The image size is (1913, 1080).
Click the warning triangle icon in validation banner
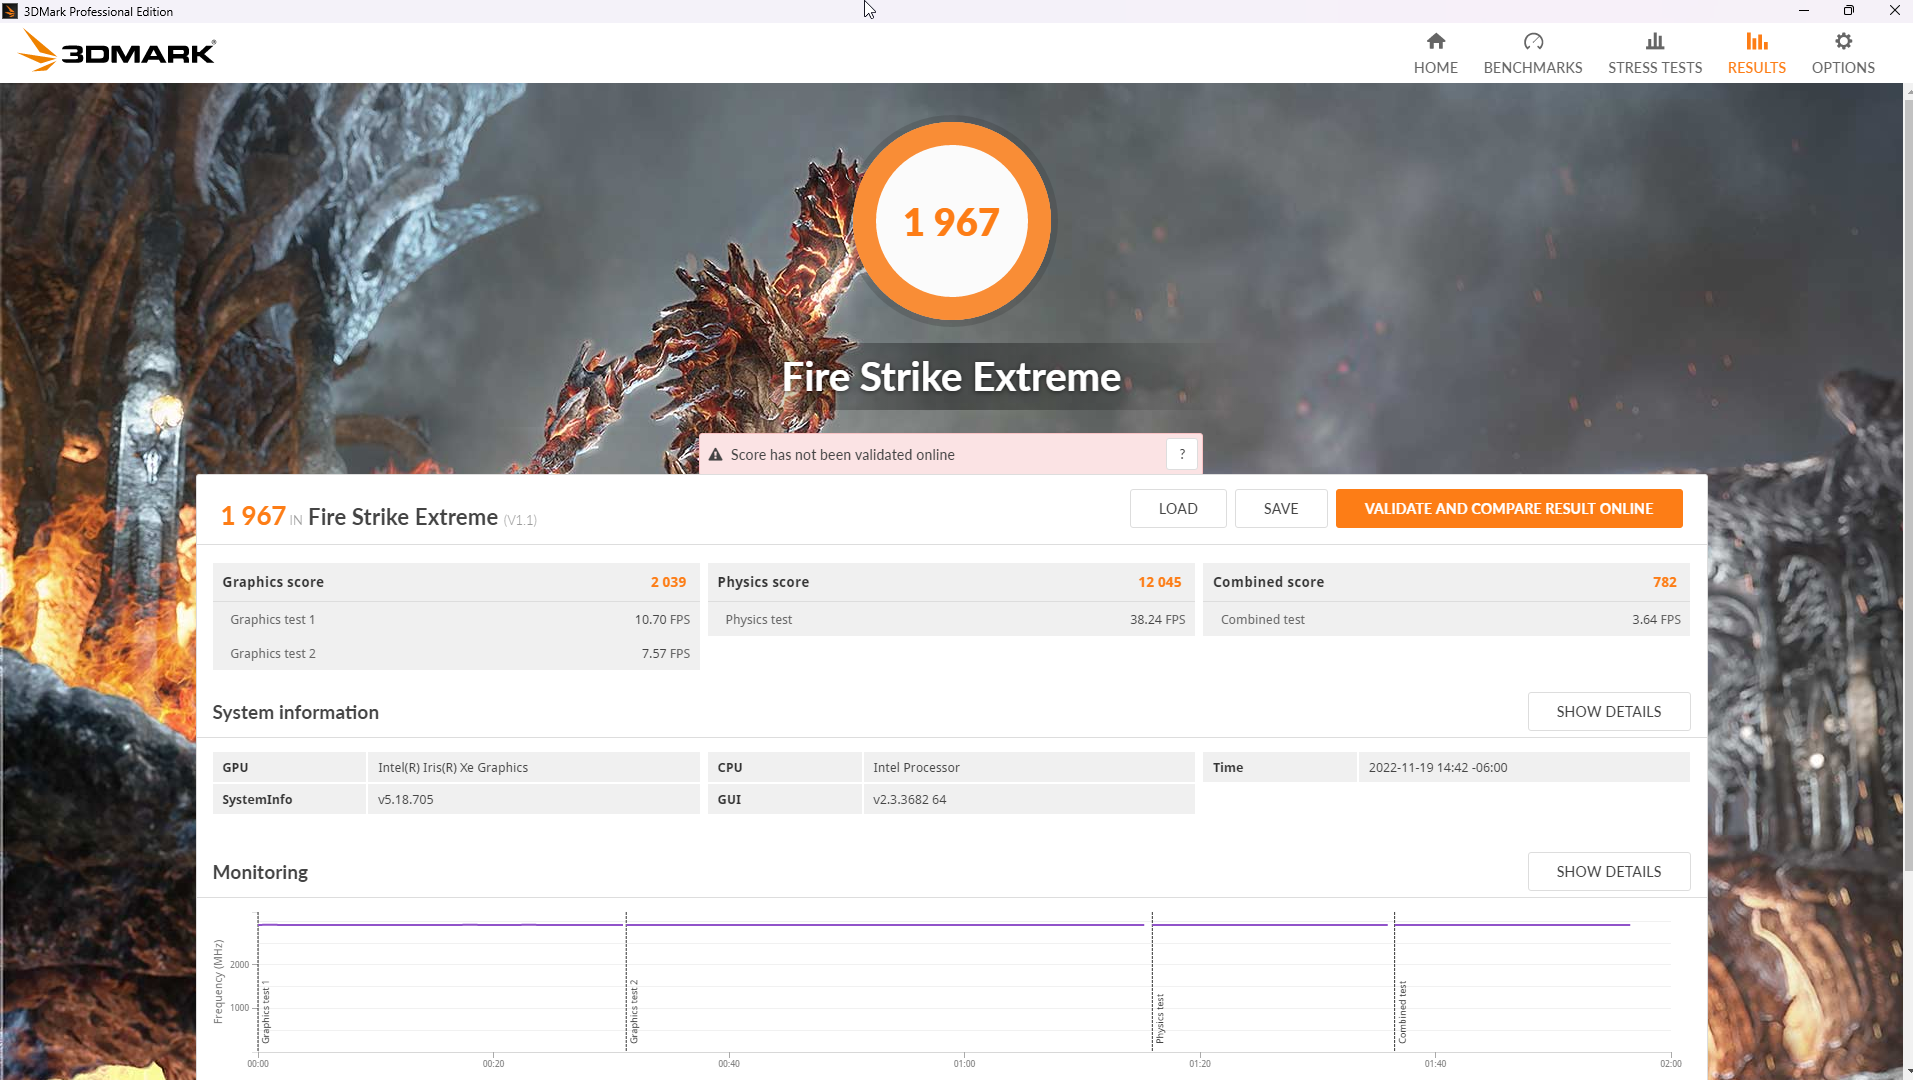click(x=715, y=455)
